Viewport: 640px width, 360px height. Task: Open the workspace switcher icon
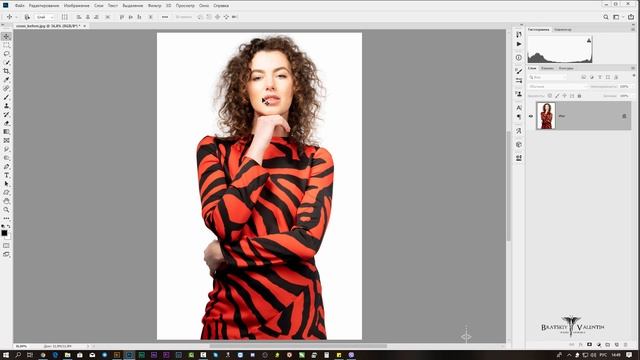(x=616, y=17)
